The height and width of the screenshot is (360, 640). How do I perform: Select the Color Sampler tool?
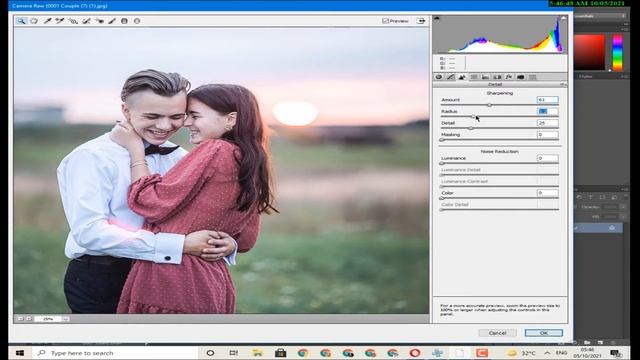pyautogui.click(x=60, y=21)
